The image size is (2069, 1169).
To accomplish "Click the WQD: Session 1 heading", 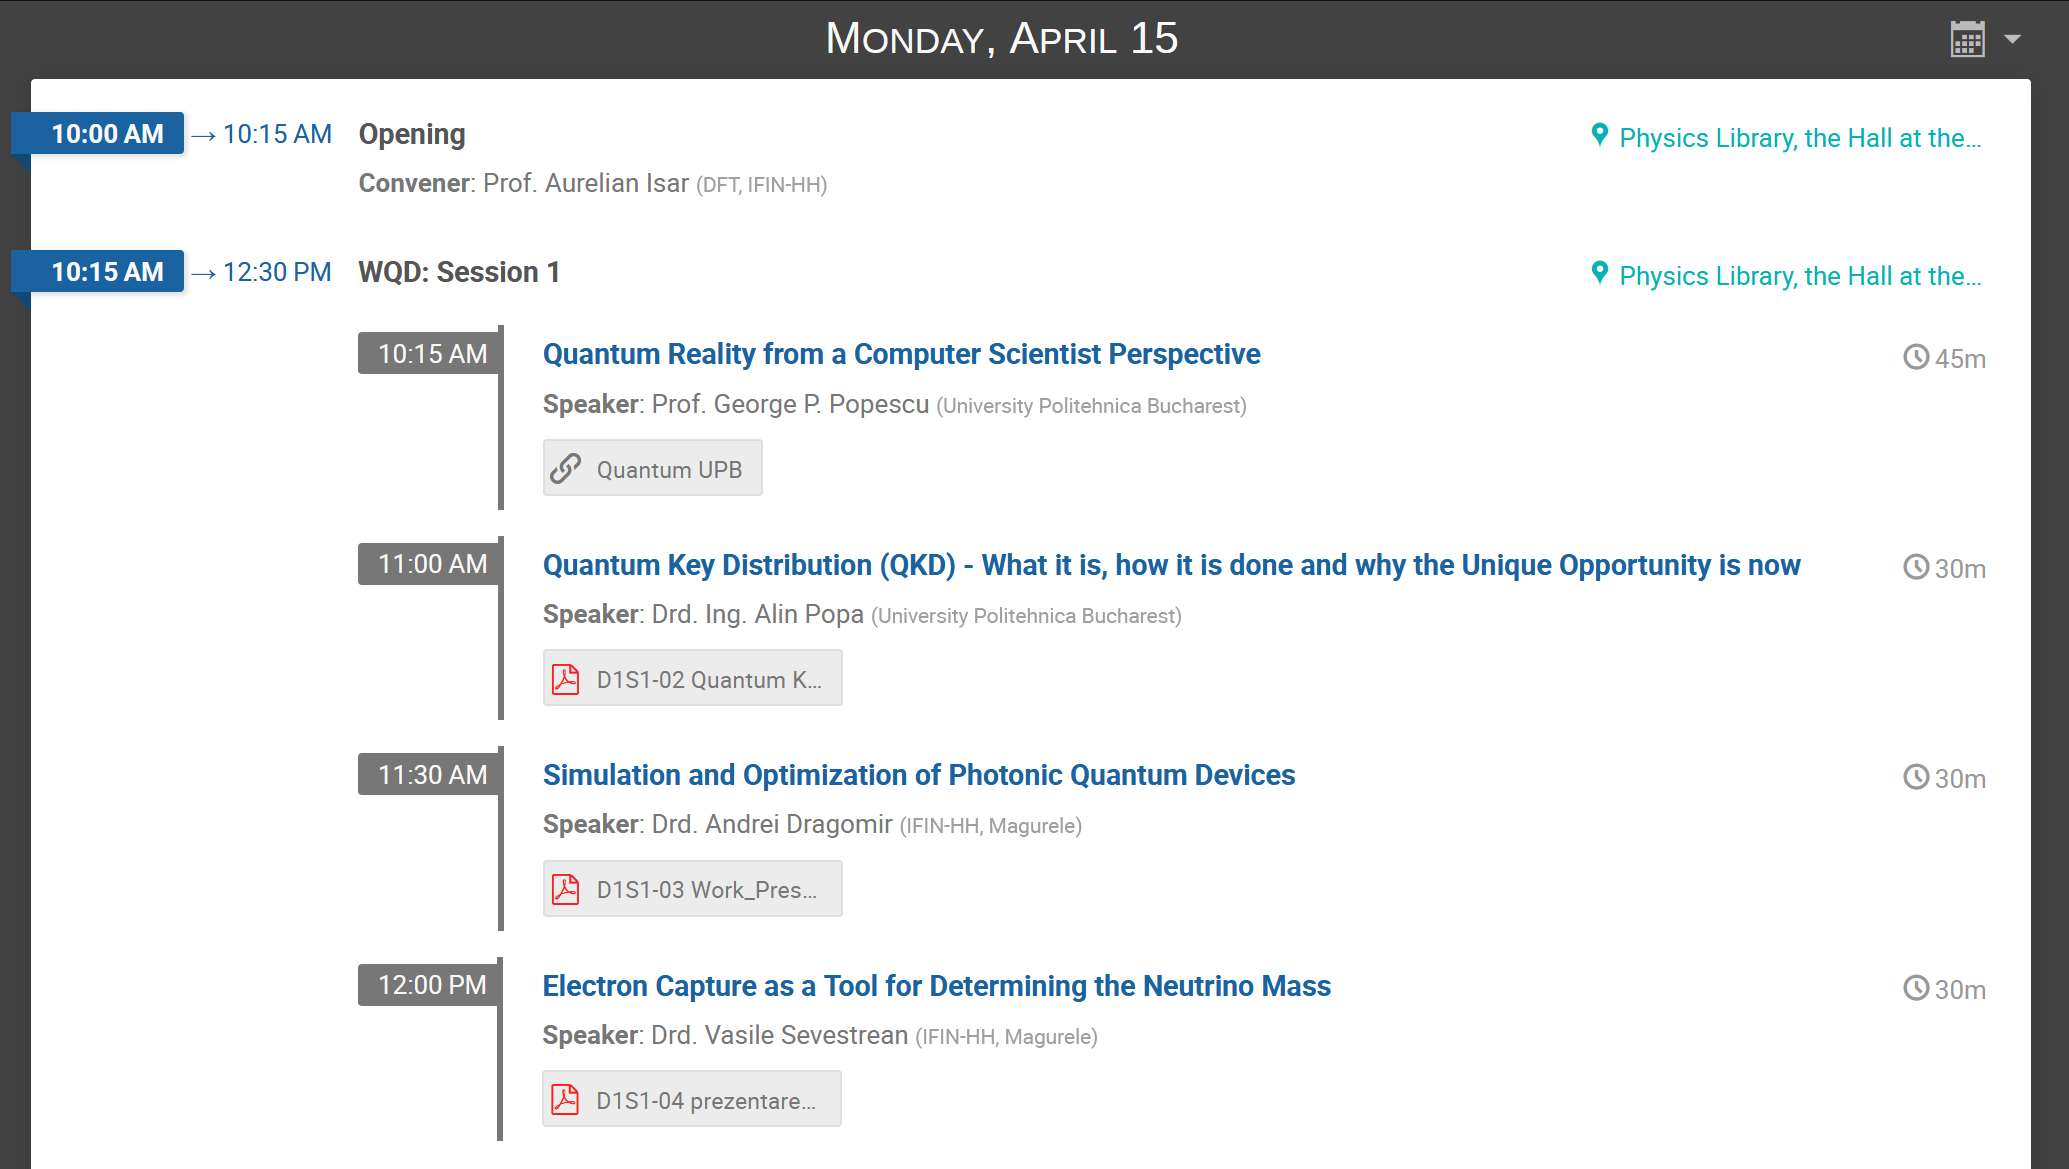I will point(459,272).
